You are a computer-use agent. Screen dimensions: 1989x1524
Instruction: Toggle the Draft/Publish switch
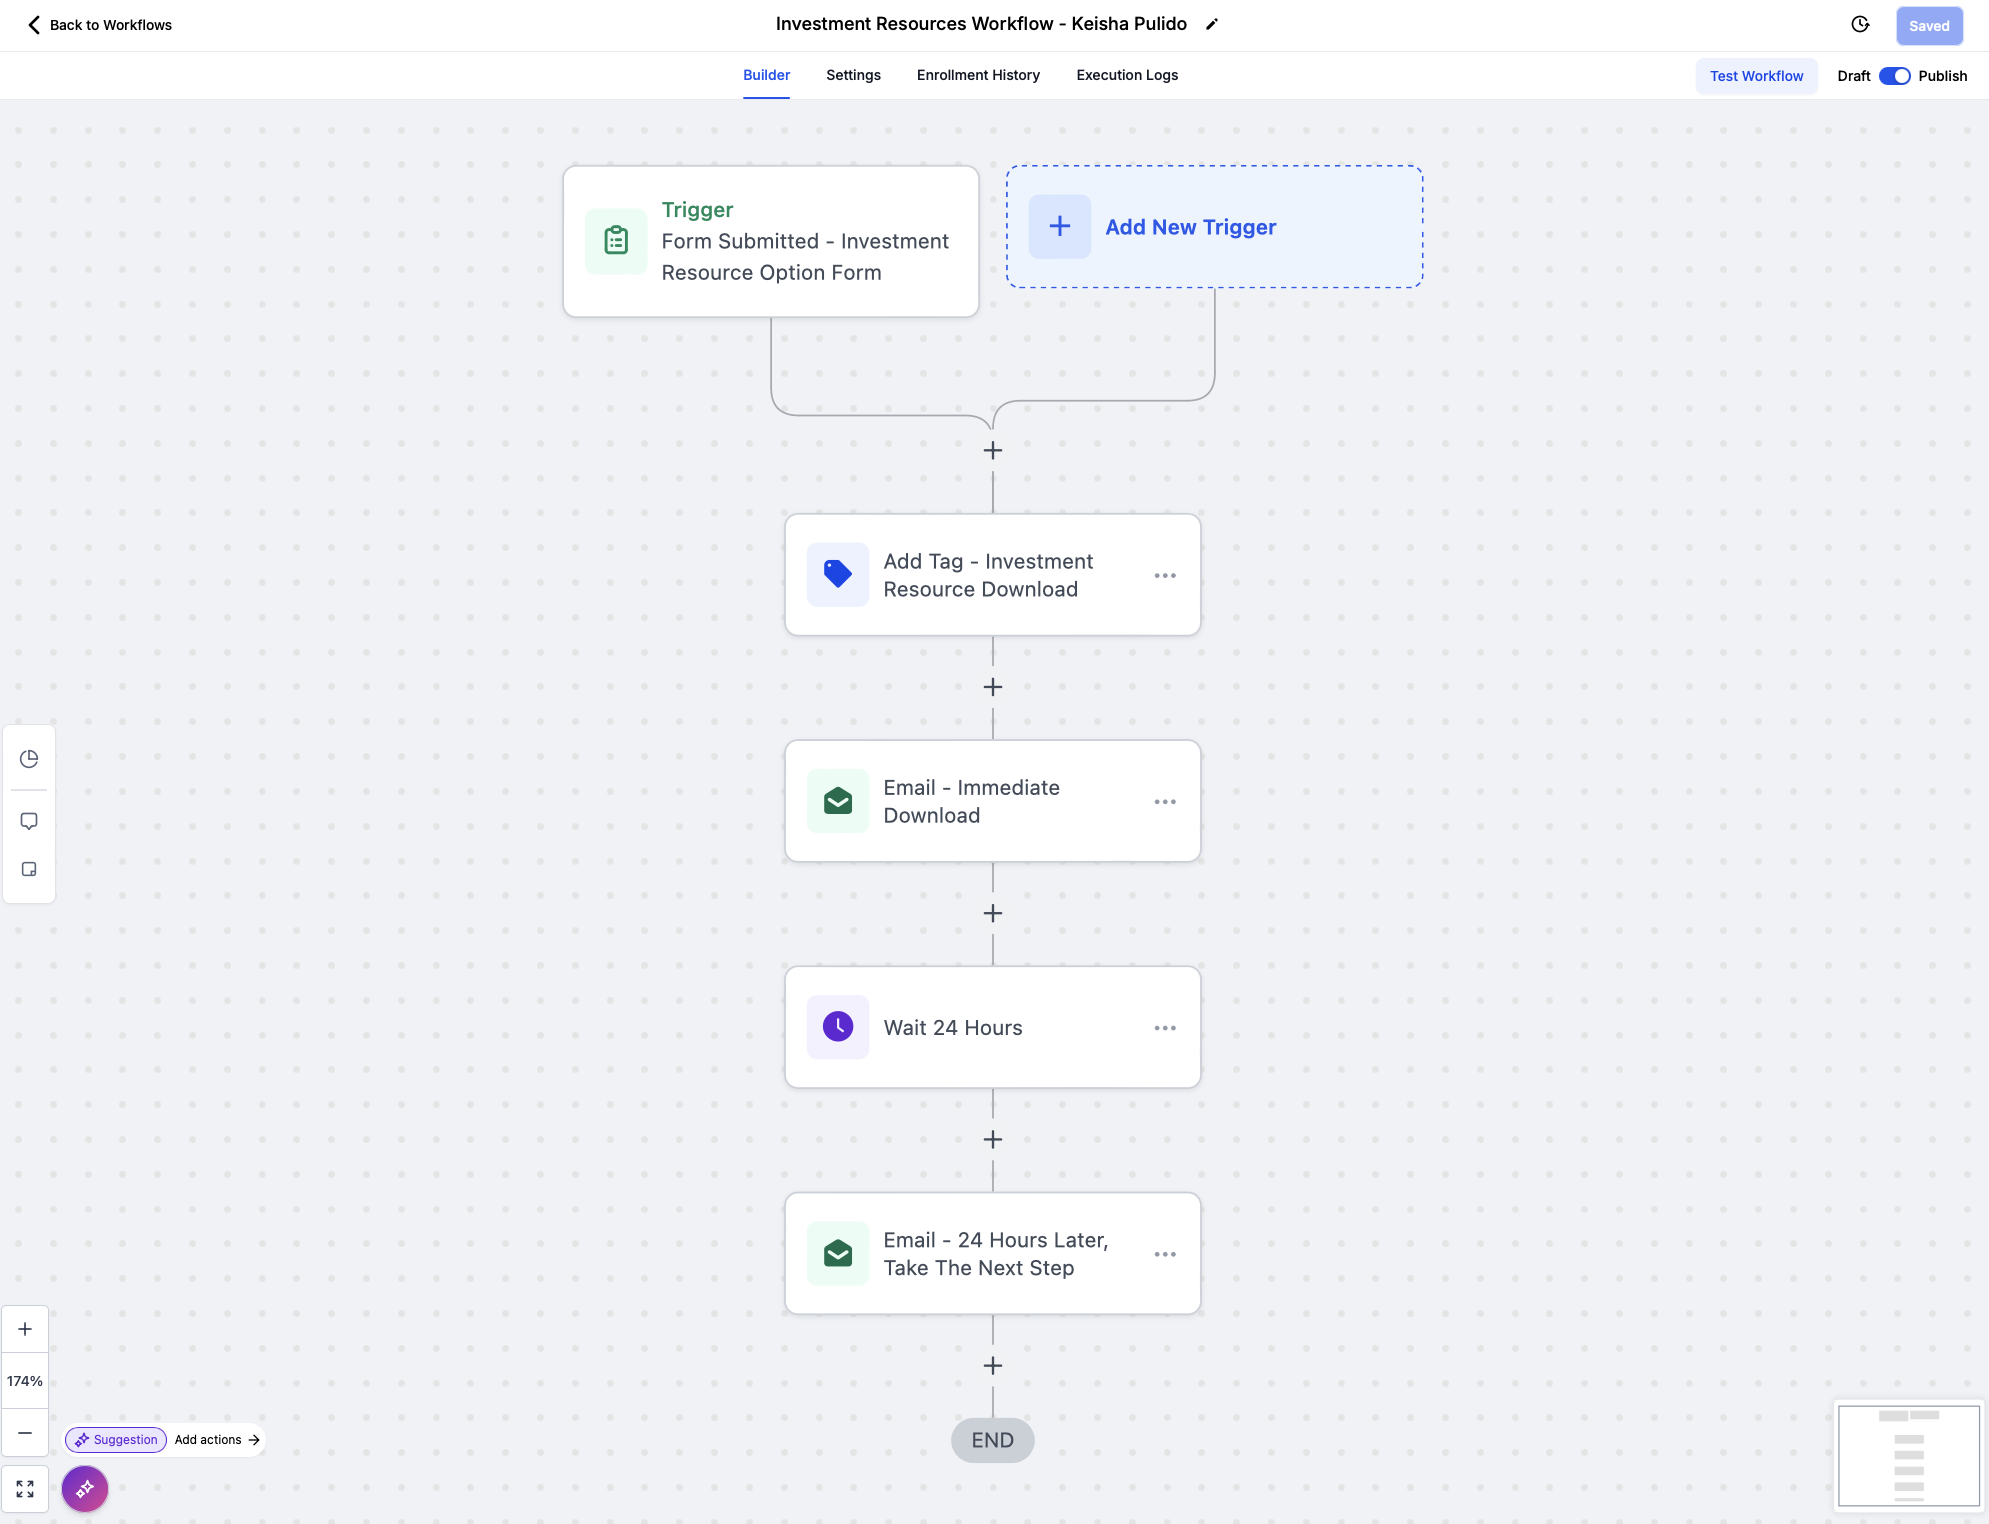click(1894, 76)
